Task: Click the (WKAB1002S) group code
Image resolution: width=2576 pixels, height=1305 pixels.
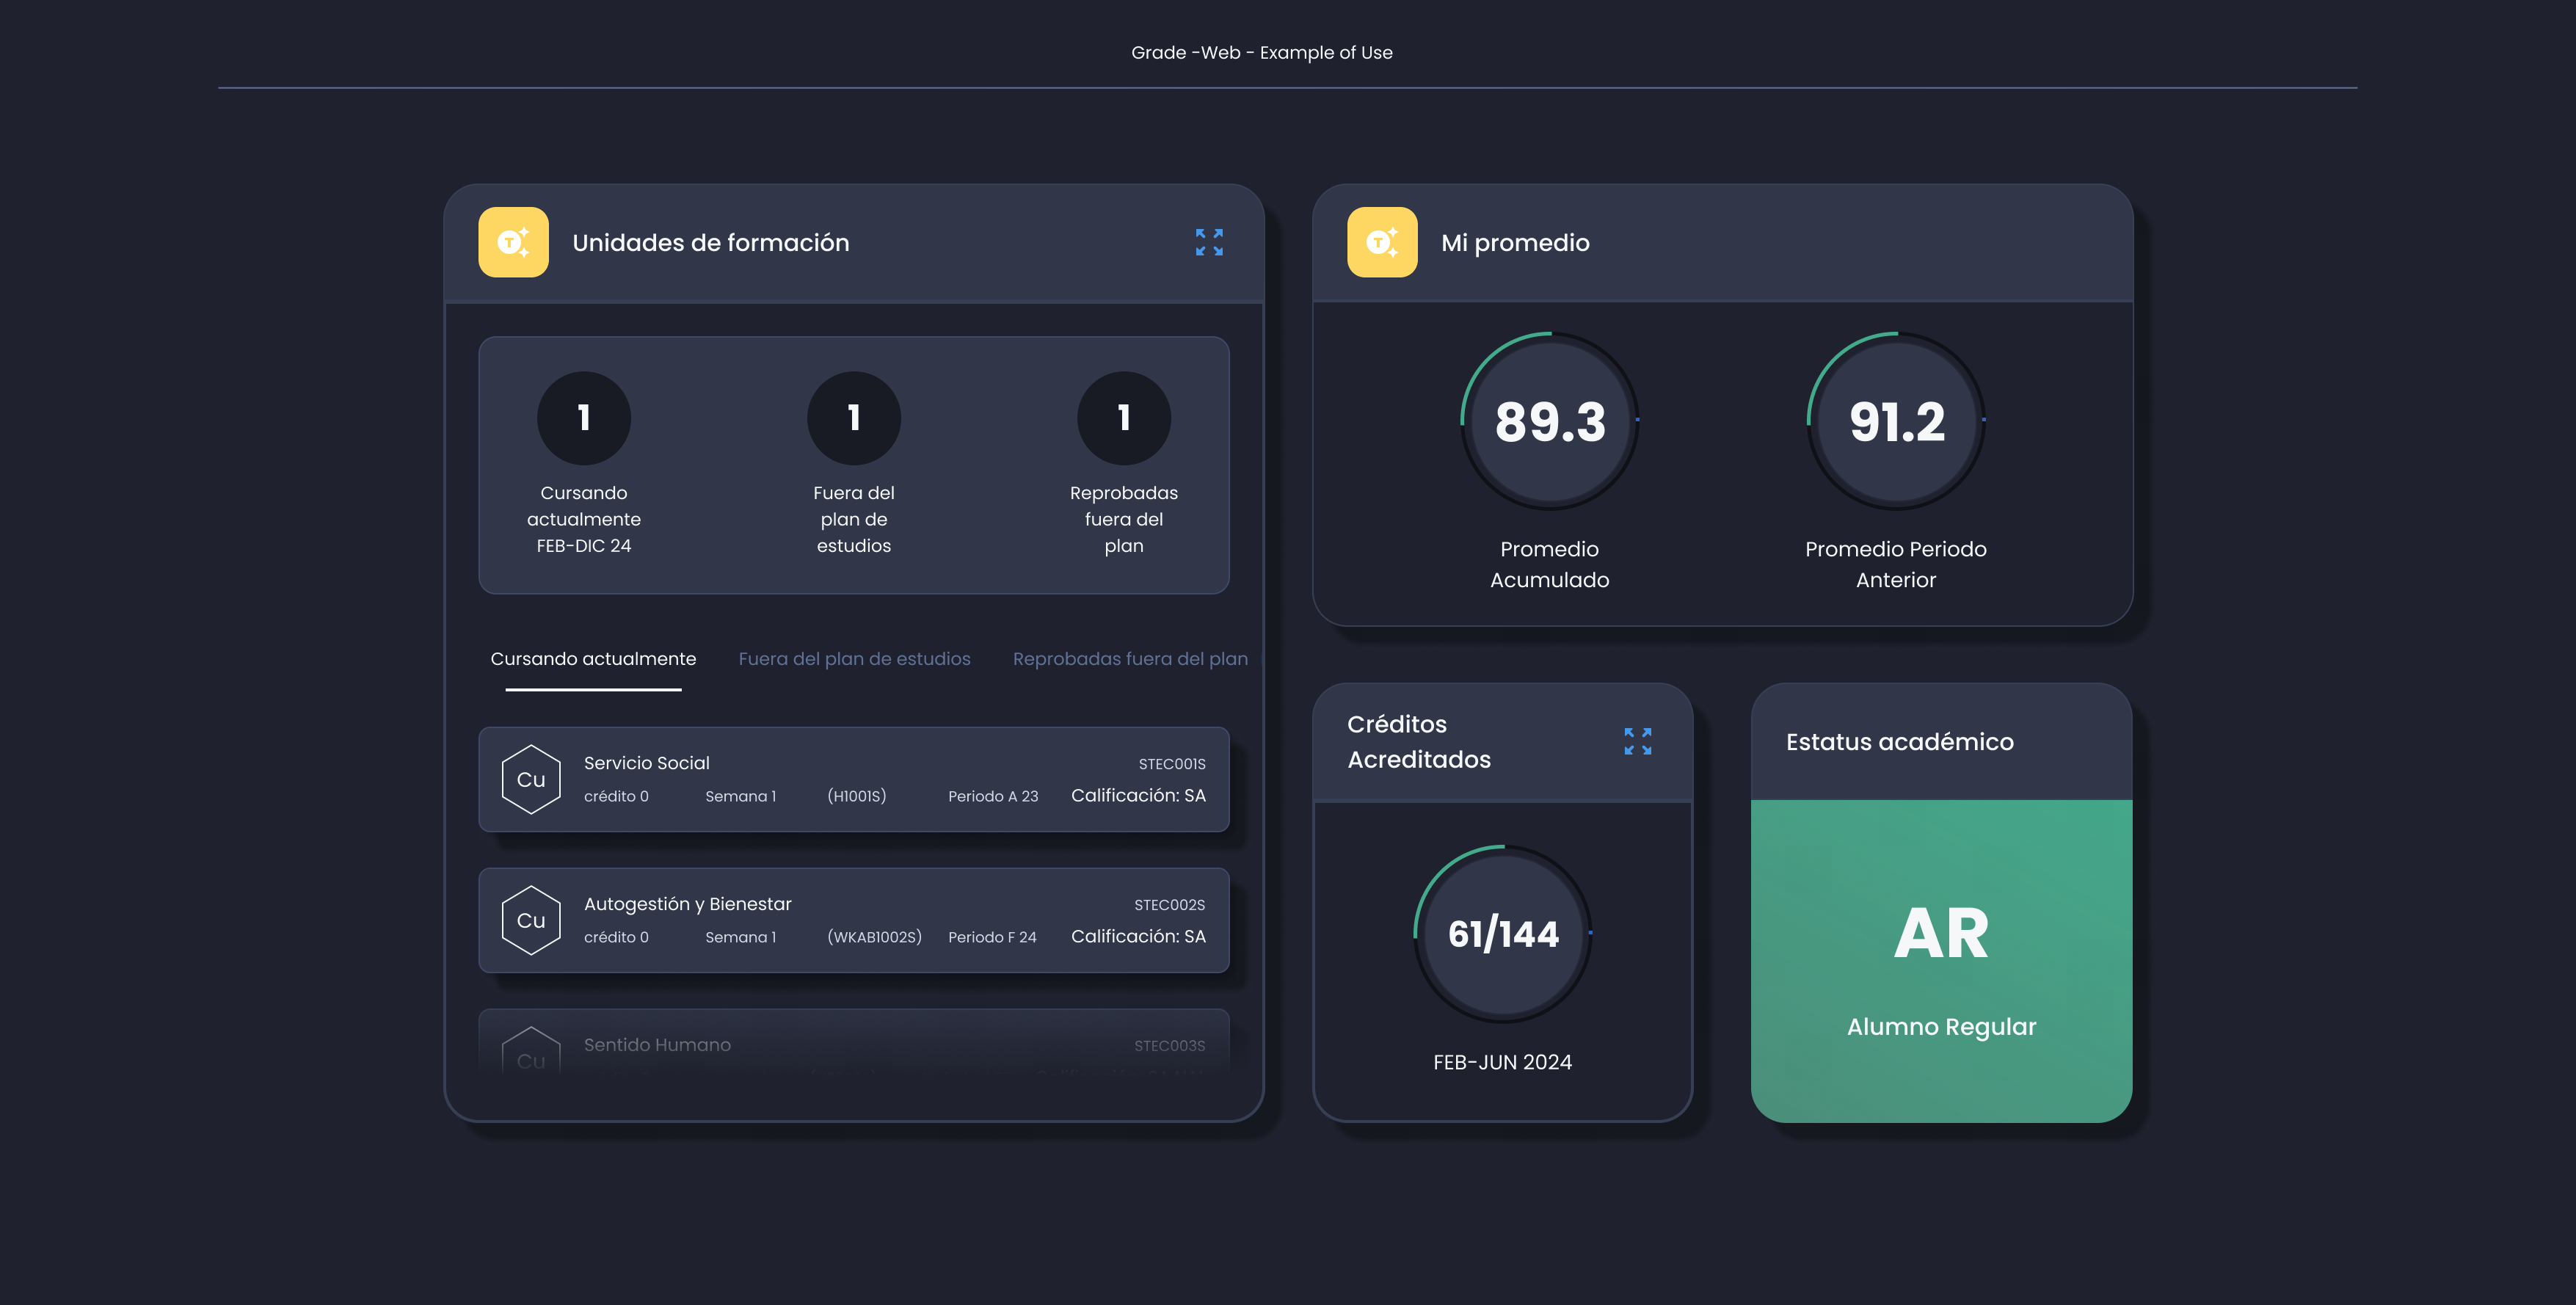Action: tap(874, 937)
